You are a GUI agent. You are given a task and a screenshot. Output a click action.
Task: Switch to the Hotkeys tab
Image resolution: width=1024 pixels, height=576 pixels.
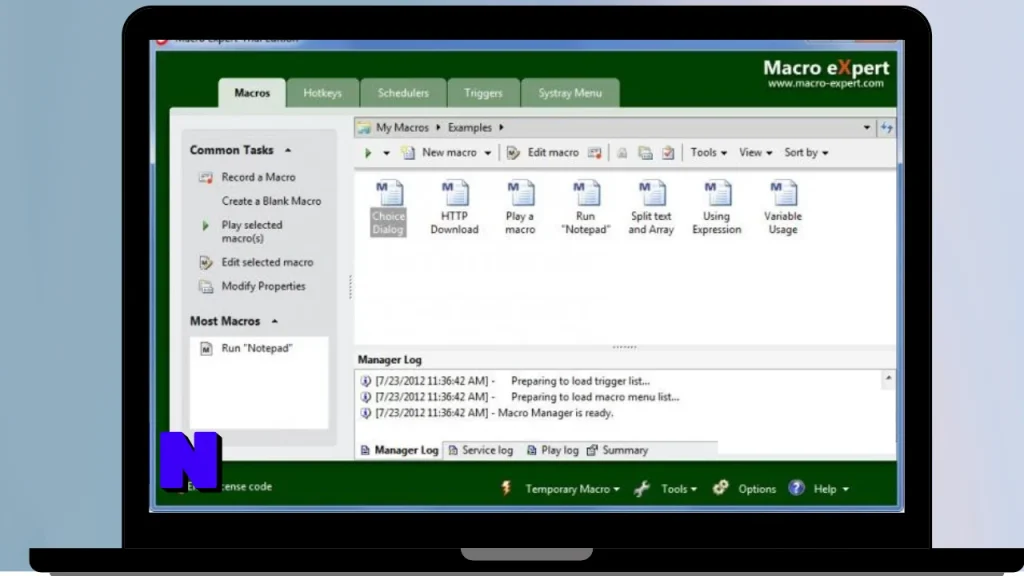point(323,93)
